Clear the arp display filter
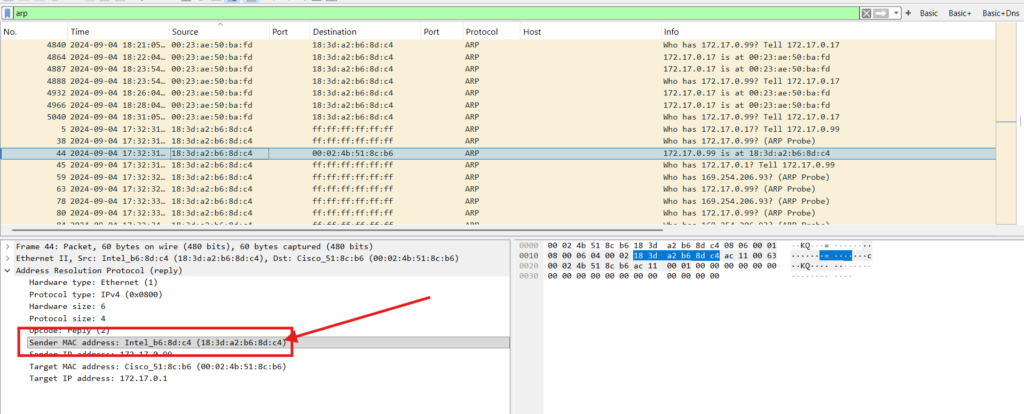 868,13
